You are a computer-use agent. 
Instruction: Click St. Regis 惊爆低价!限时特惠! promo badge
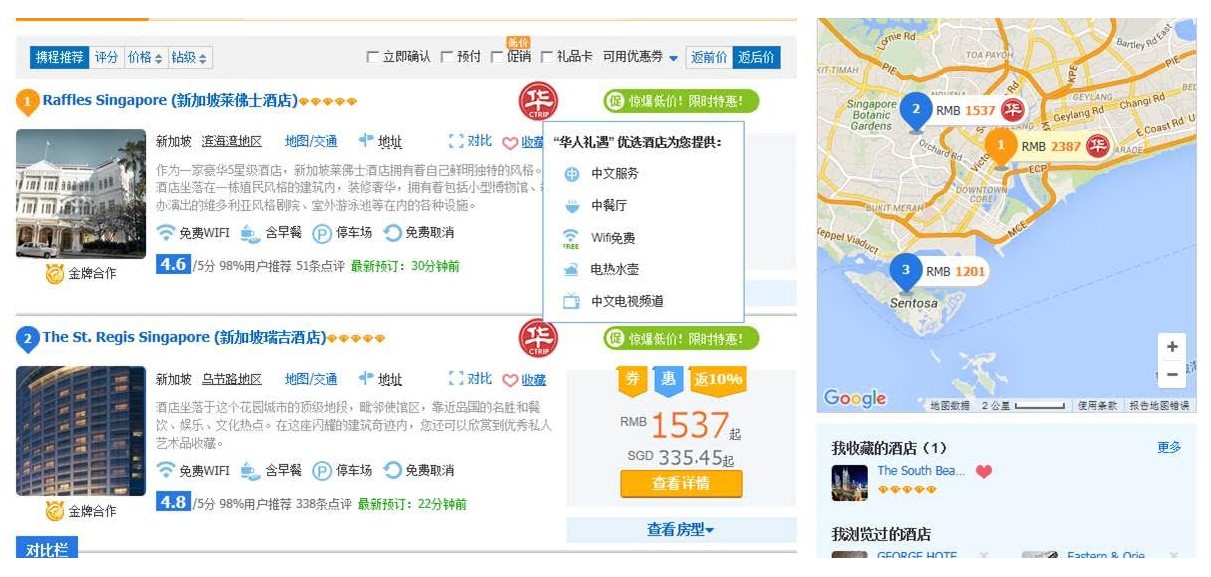(x=681, y=339)
